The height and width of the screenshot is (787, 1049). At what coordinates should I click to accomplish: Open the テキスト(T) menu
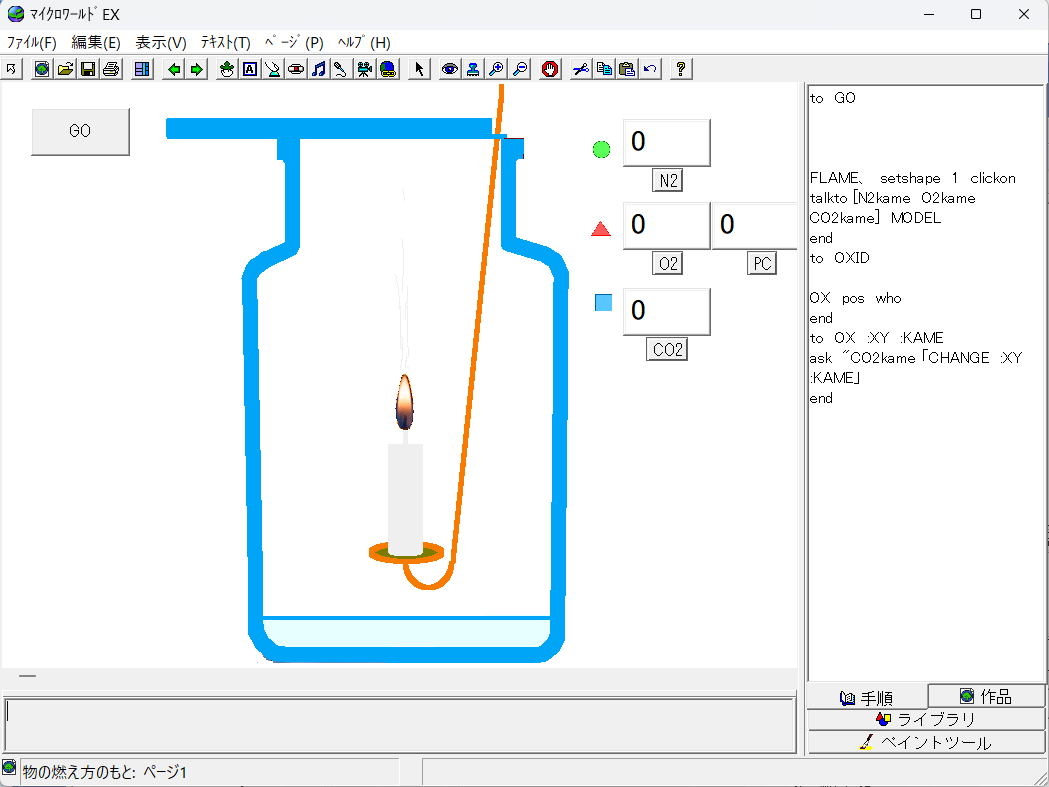225,43
